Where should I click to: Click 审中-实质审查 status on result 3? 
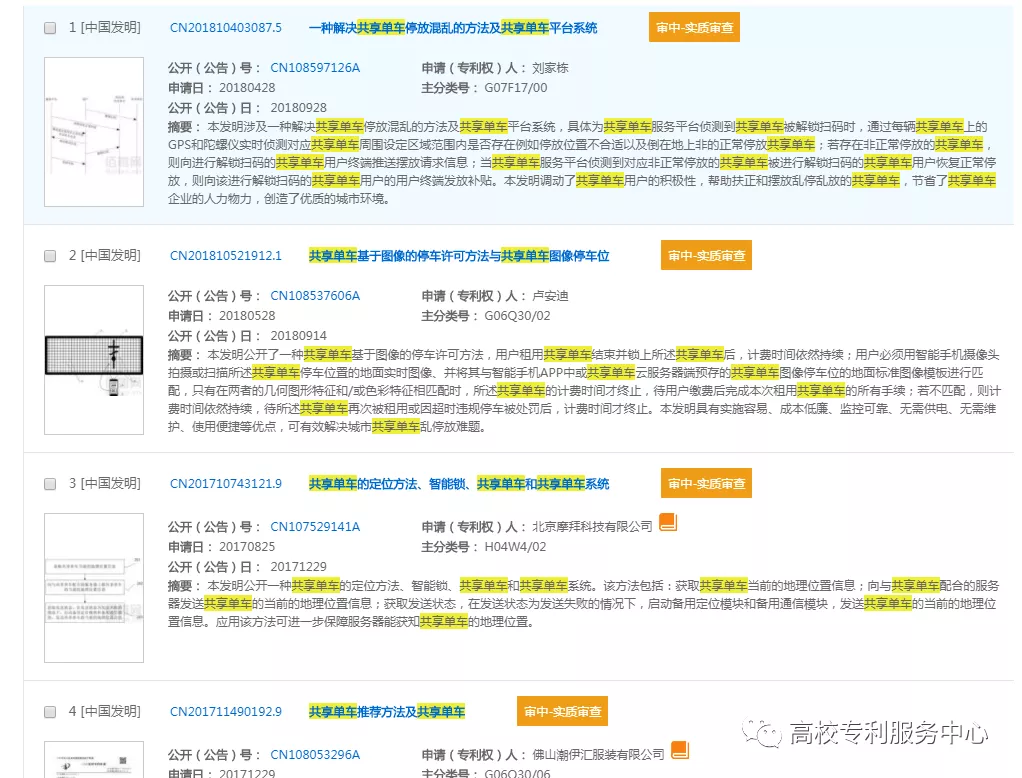(x=705, y=483)
